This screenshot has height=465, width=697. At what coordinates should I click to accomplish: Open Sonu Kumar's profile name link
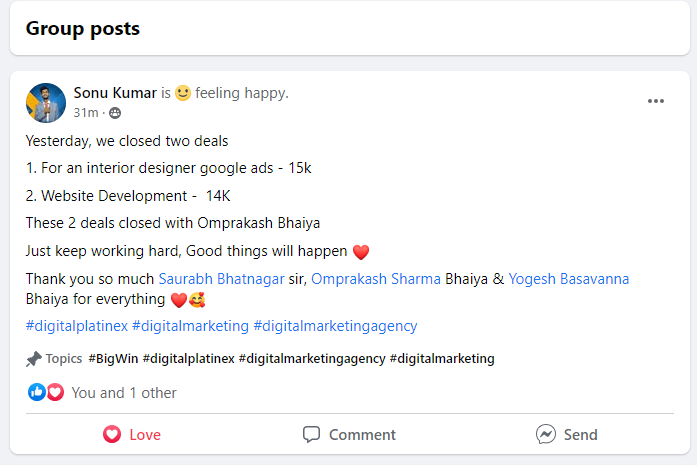pos(115,93)
